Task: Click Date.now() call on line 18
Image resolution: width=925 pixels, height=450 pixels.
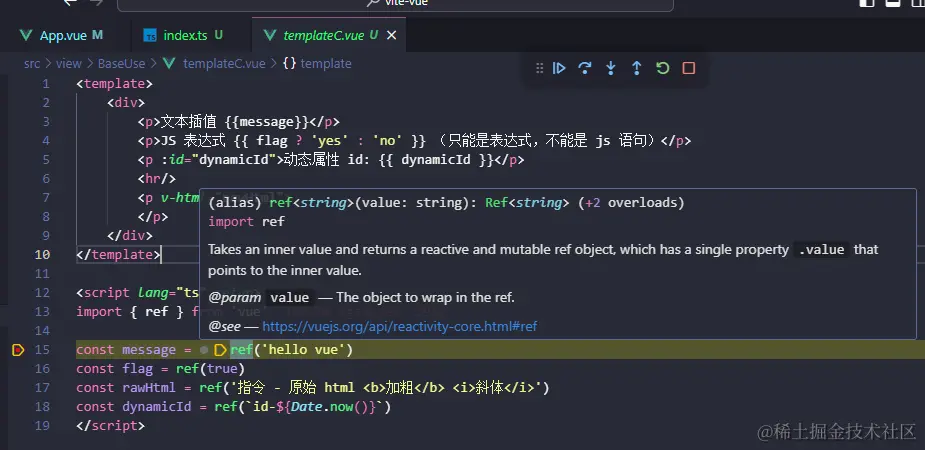Action: coord(329,407)
